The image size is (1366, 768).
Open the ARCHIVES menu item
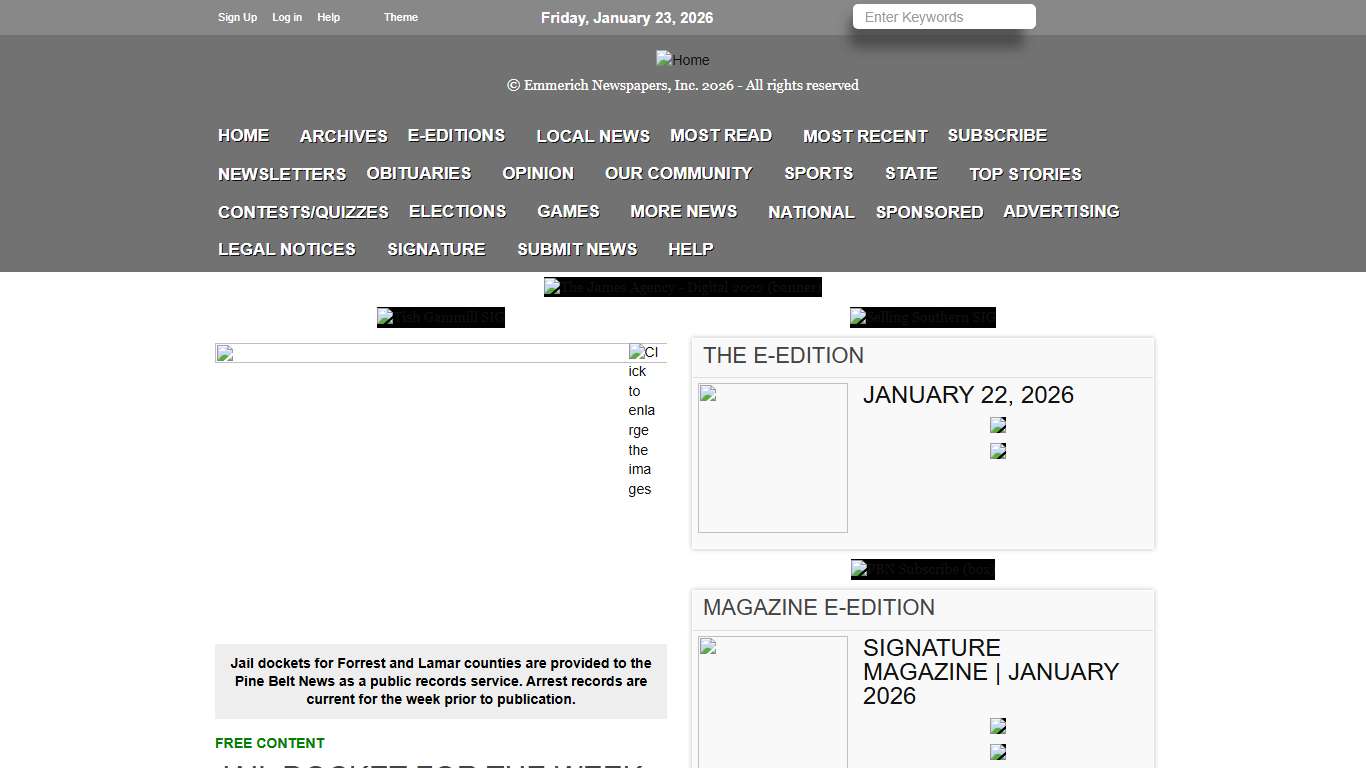(343, 135)
